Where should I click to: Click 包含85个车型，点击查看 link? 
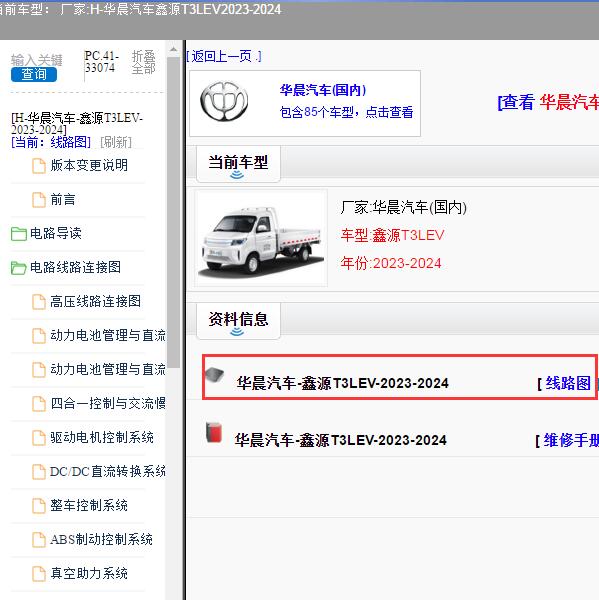pyautogui.click(x=346, y=112)
